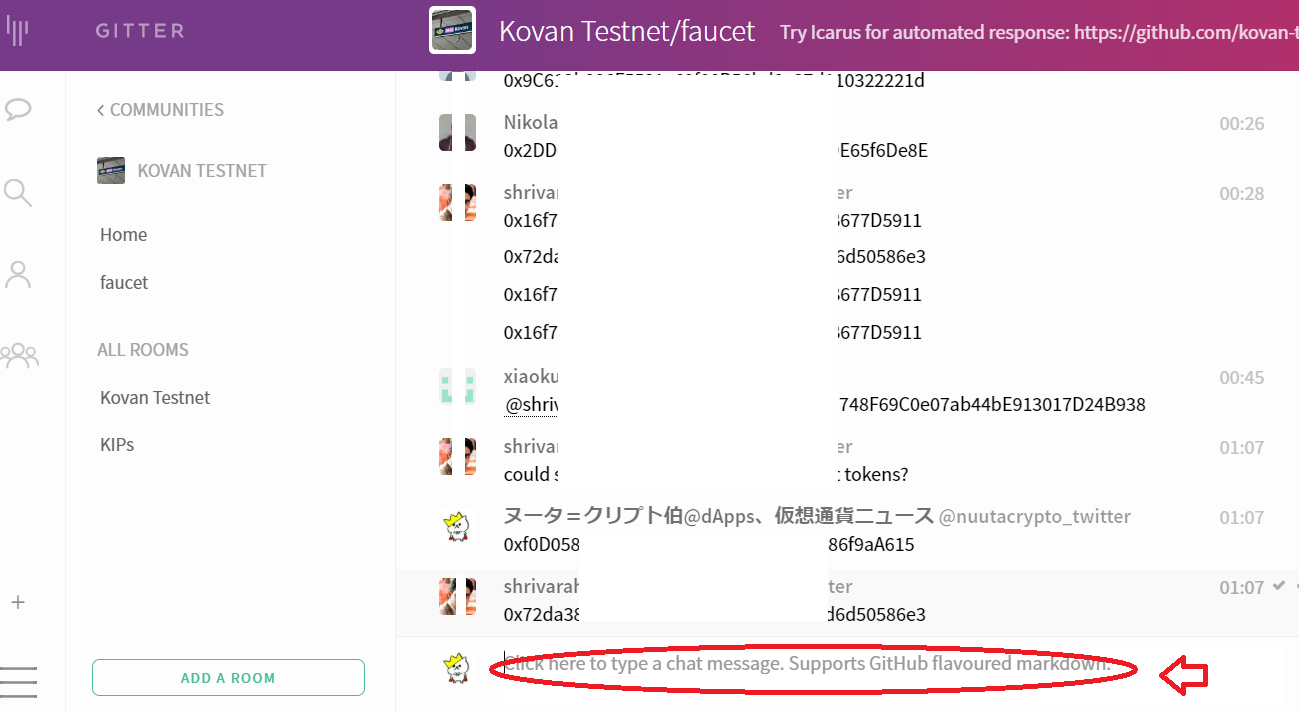Open xiaoku's pixel avatar in the chat
1299x712 pixels.
click(x=457, y=387)
